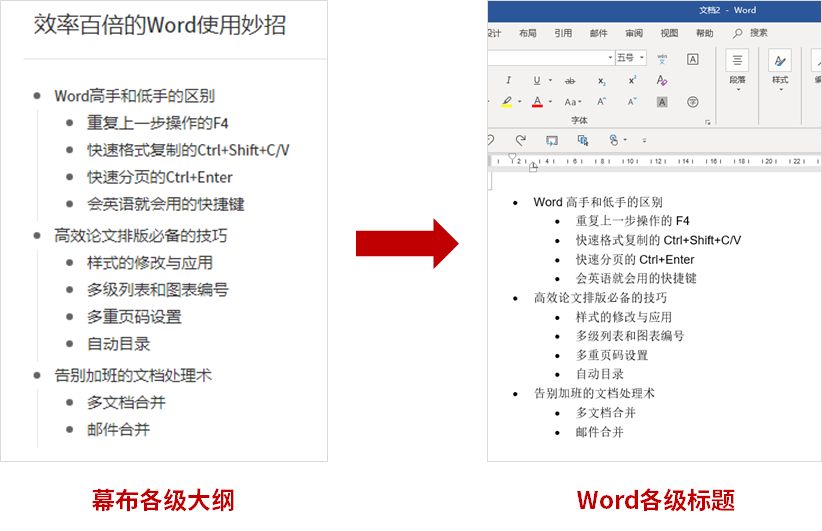Customize the quick access toolbar

pos(644,140)
